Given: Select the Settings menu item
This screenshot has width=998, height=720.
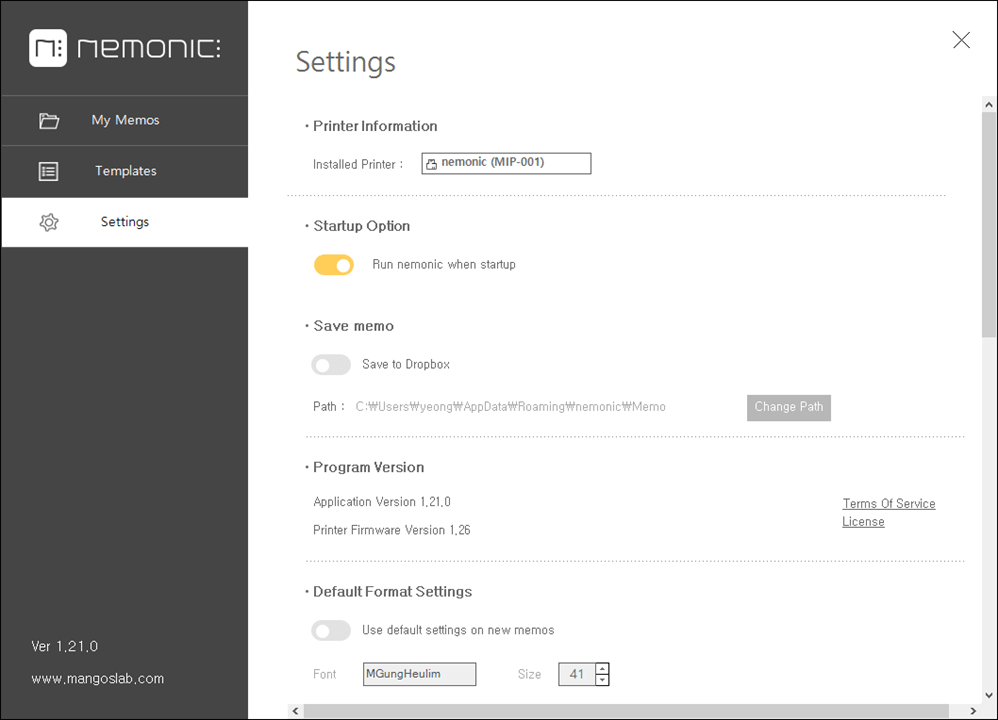Looking at the screenshot, I should pyautogui.click(x=125, y=222).
